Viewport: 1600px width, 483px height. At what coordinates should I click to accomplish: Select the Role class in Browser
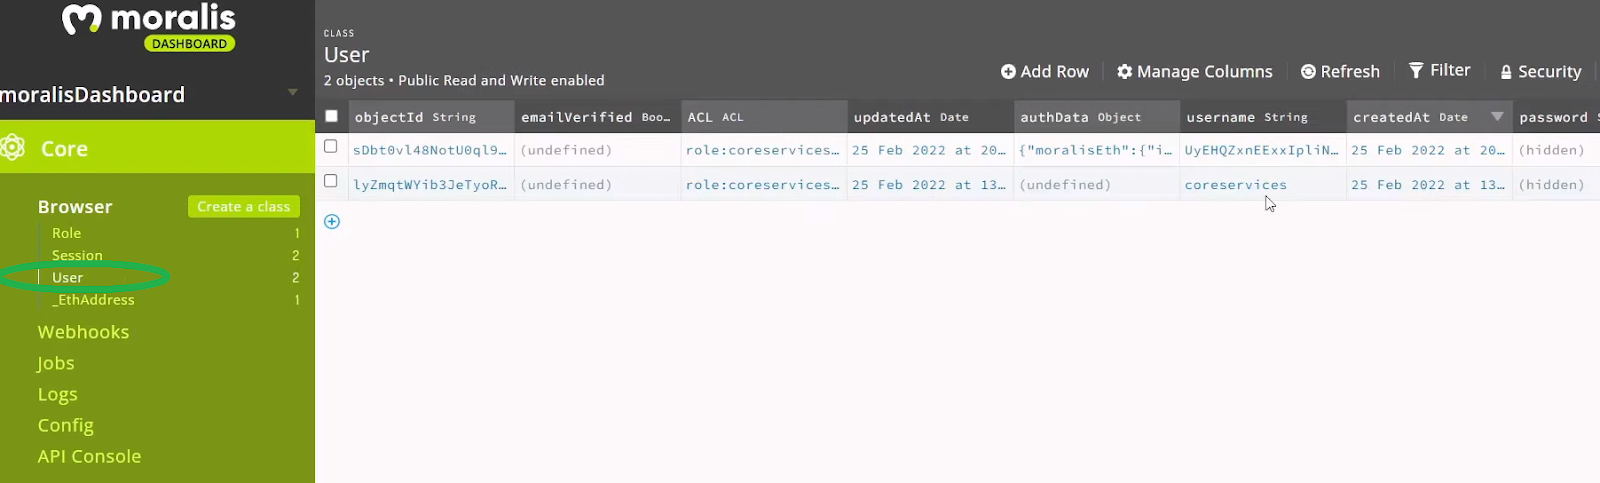66,233
